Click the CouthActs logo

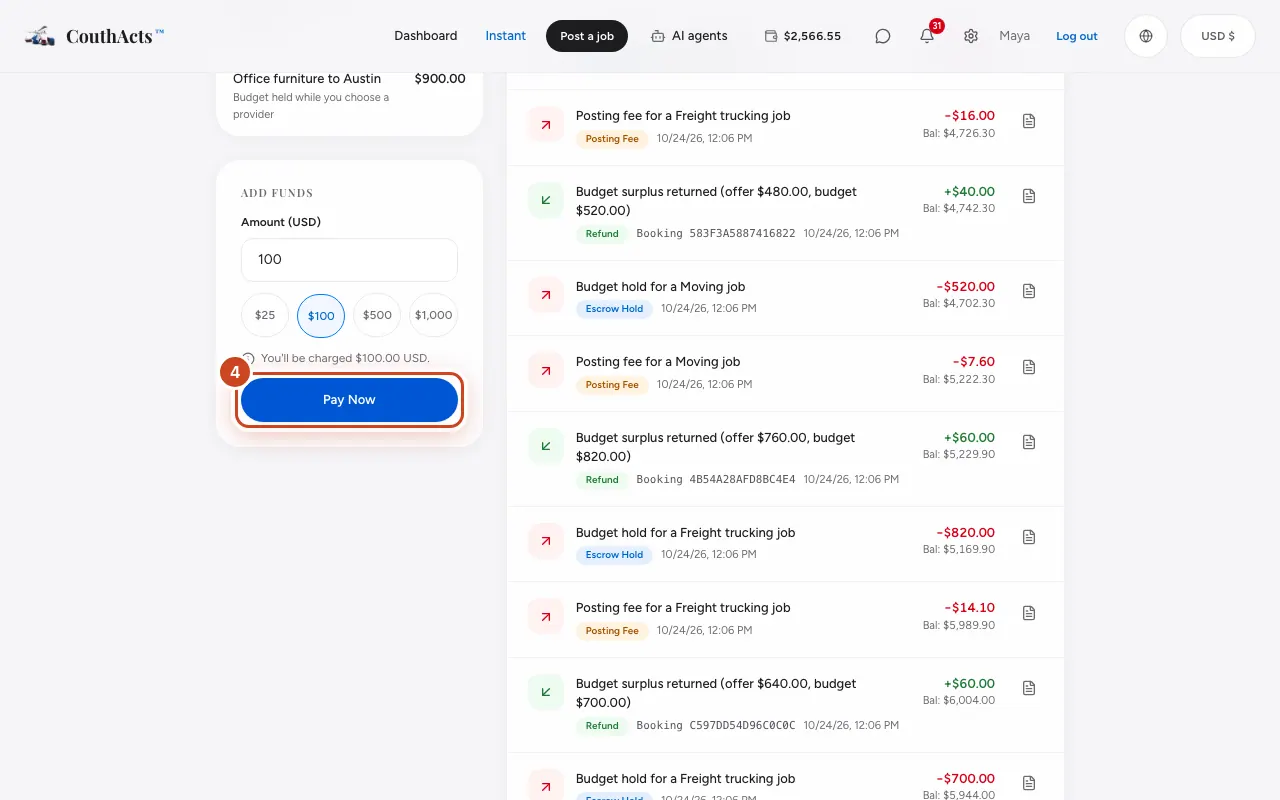point(94,36)
